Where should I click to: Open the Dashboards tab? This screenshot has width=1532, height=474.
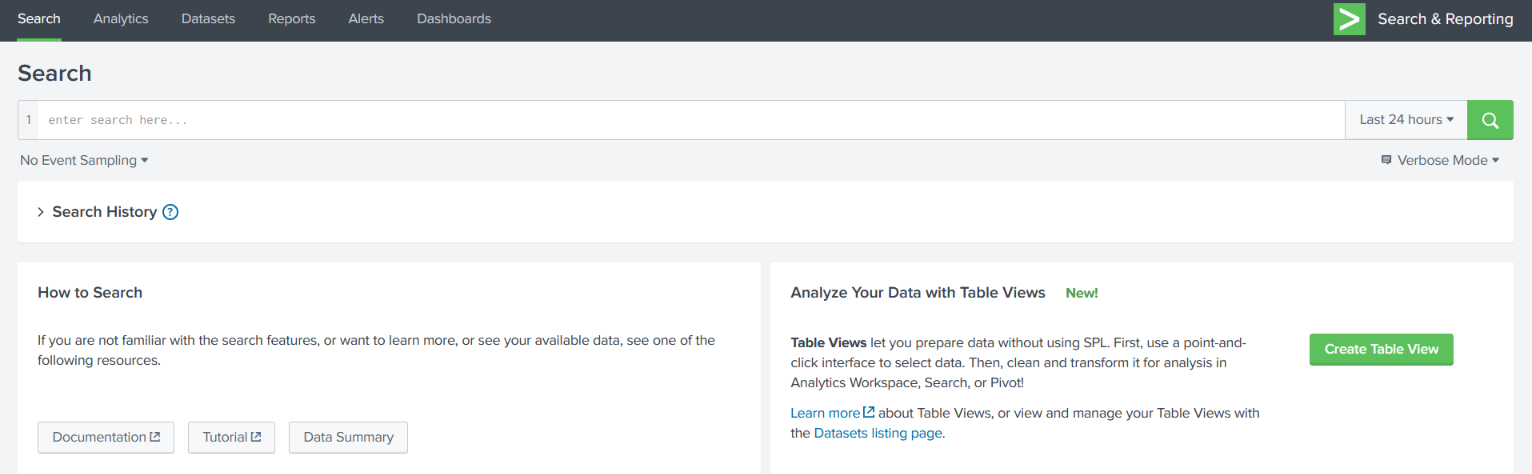click(454, 19)
